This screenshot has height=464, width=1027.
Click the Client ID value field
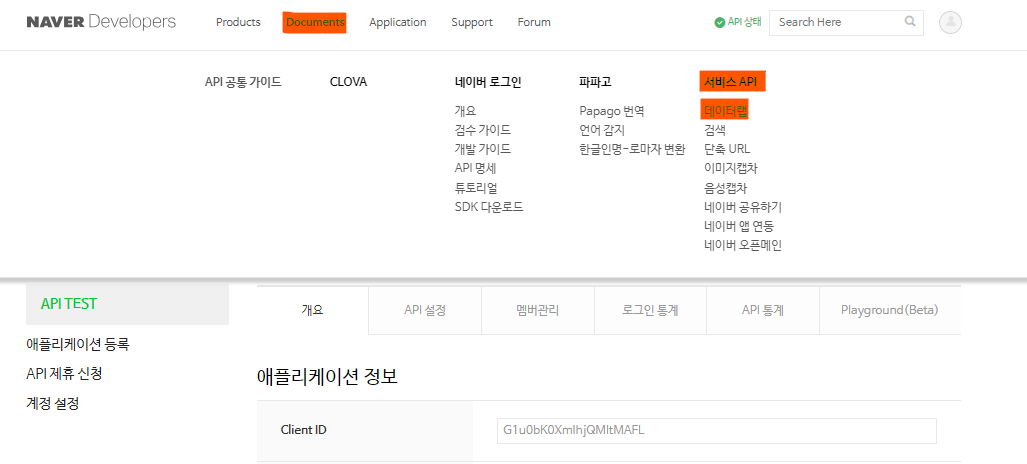point(717,431)
